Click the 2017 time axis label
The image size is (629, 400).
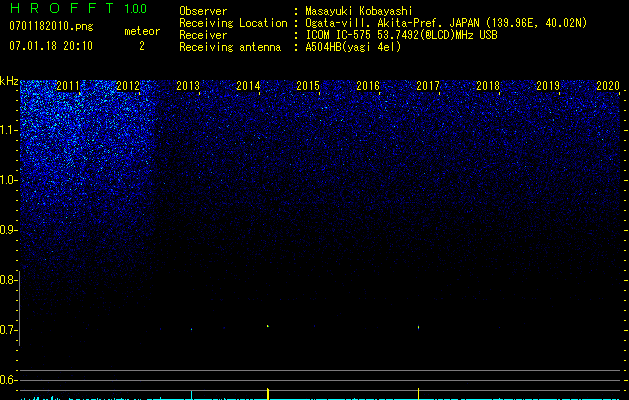tap(428, 85)
